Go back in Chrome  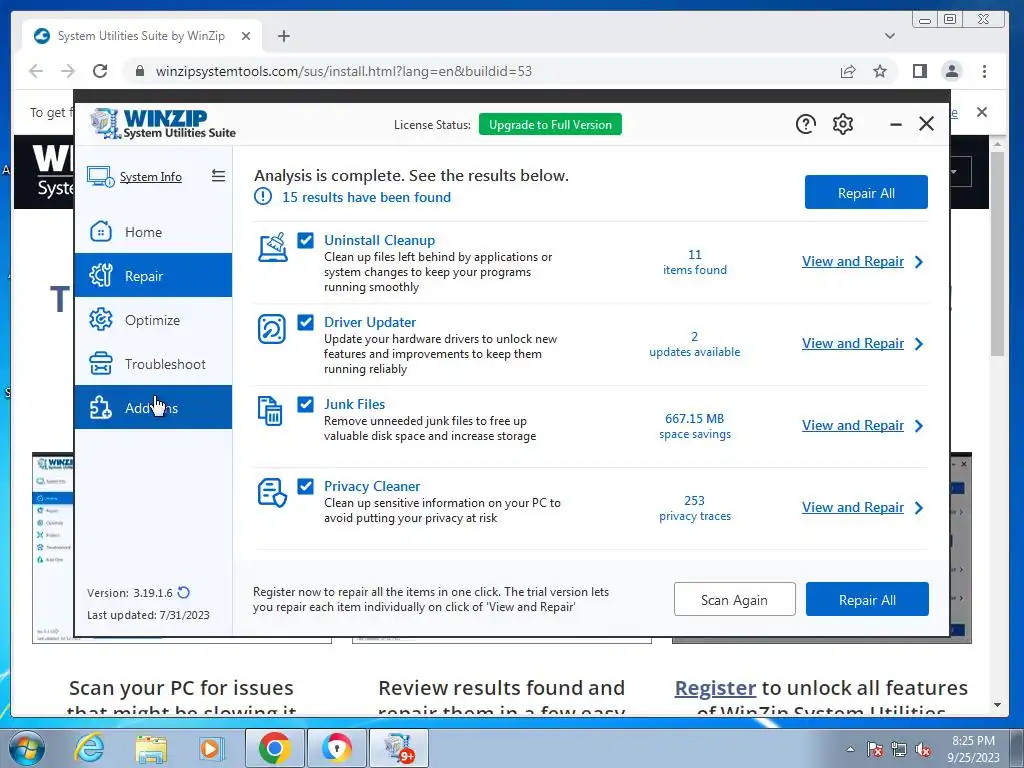click(x=36, y=71)
